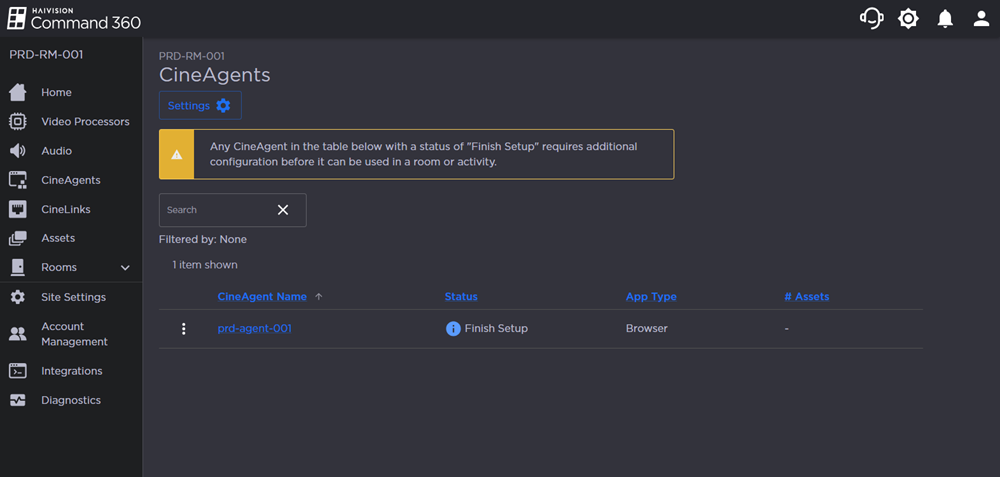The height and width of the screenshot is (477, 1000).
Task: Click the CineAgents sidebar icon
Action: pyautogui.click(x=18, y=180)
